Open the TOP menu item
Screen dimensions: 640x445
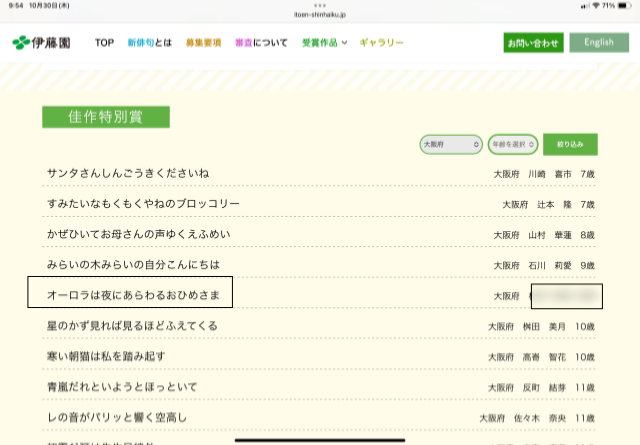pos(104,43)
